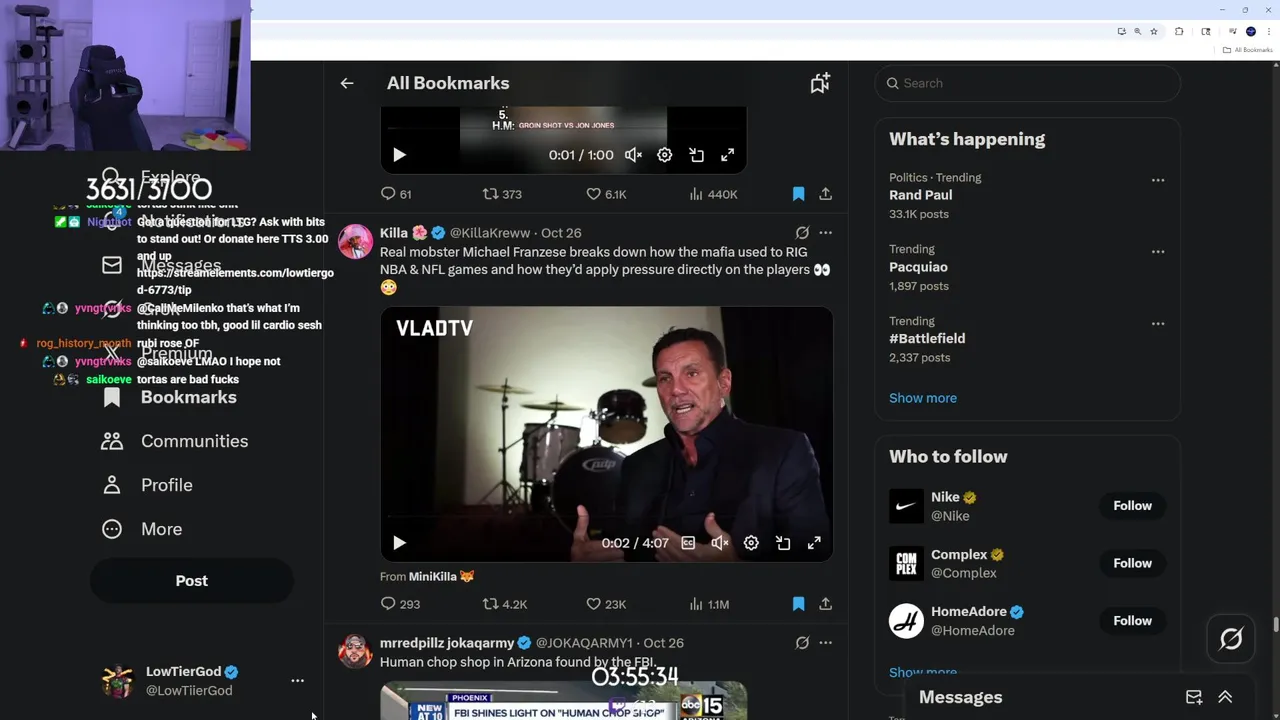Remove bookmark on the 1.1M views post
The image size is (1280, 720).
click(x=798, y=604)
